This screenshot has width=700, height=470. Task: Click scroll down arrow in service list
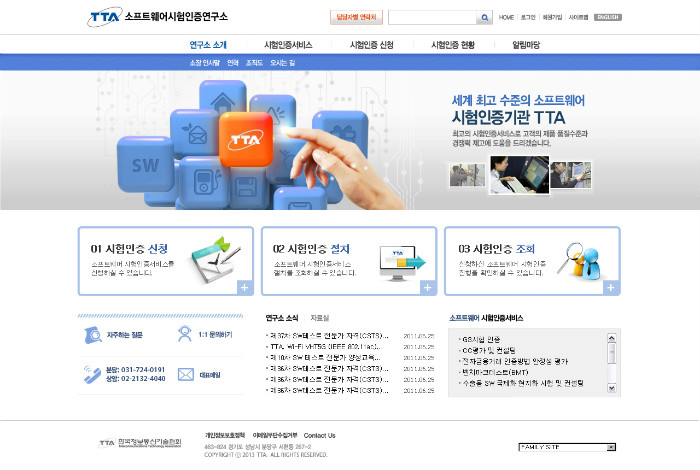tap(612, 388)
